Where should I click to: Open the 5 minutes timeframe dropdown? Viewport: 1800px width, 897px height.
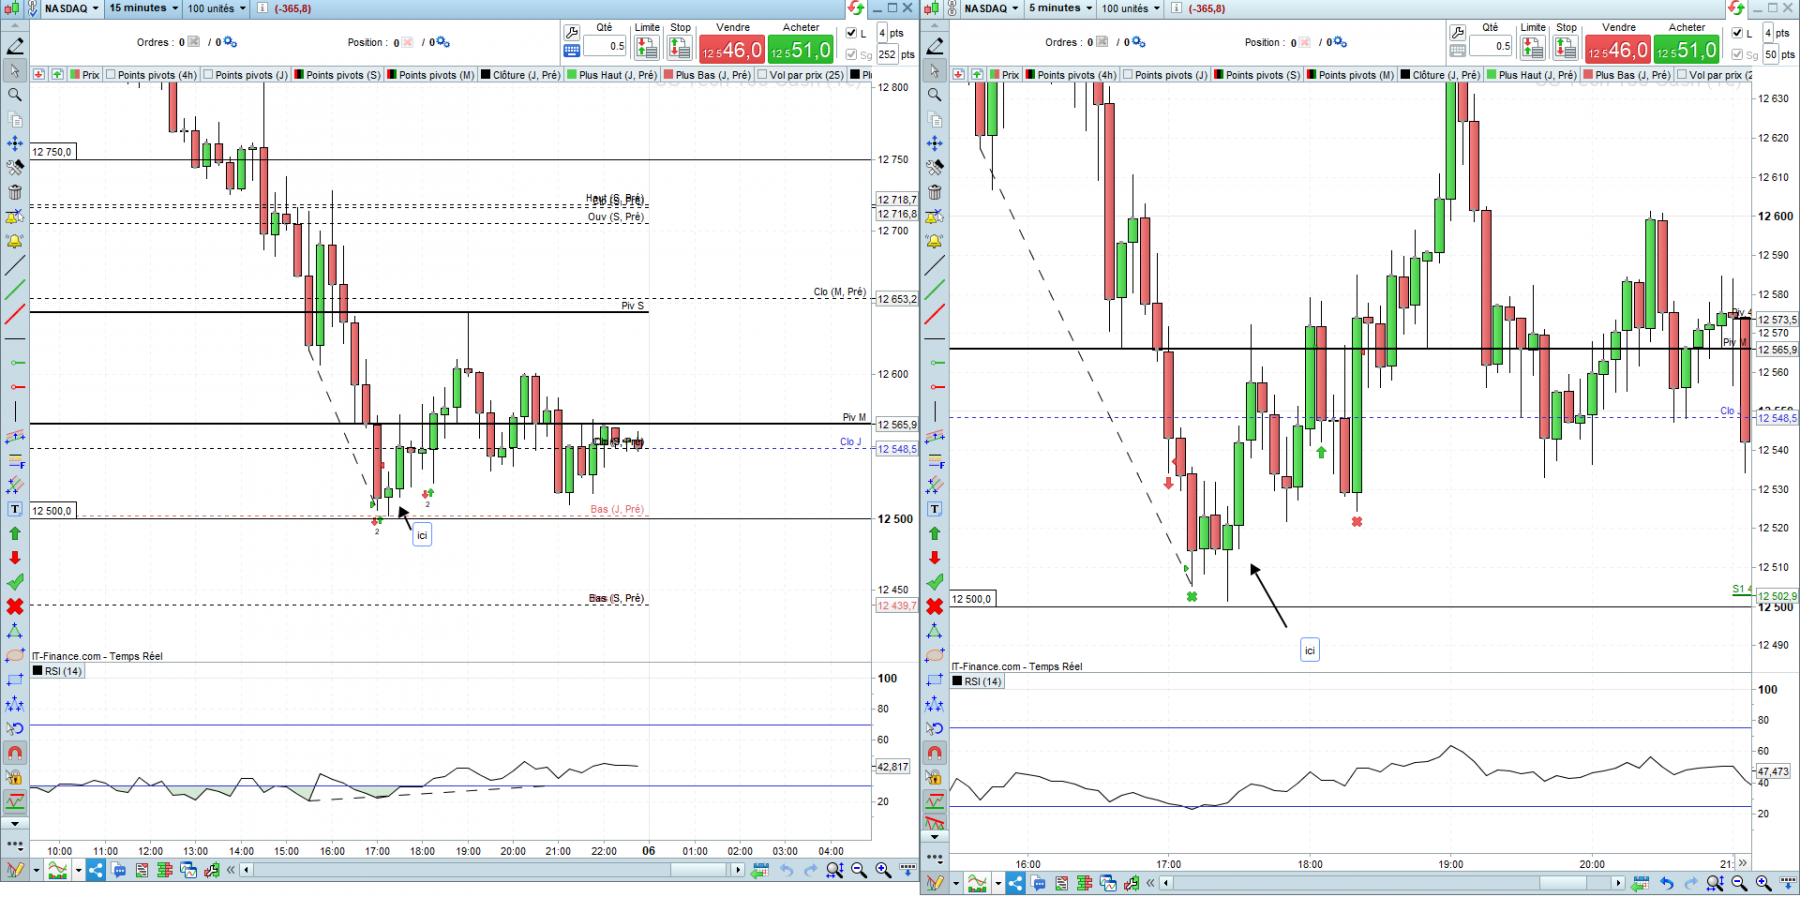coord(1061,8)
